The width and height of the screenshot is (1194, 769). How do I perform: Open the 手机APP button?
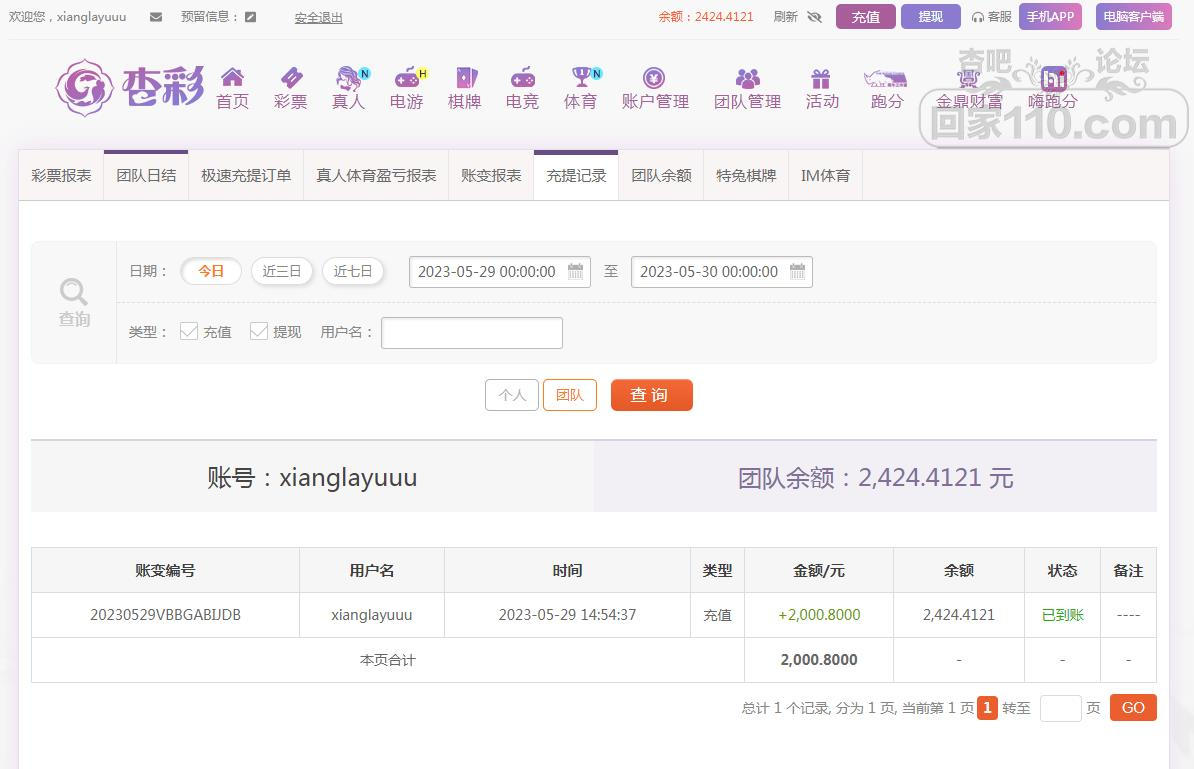tap(1050, 17)
